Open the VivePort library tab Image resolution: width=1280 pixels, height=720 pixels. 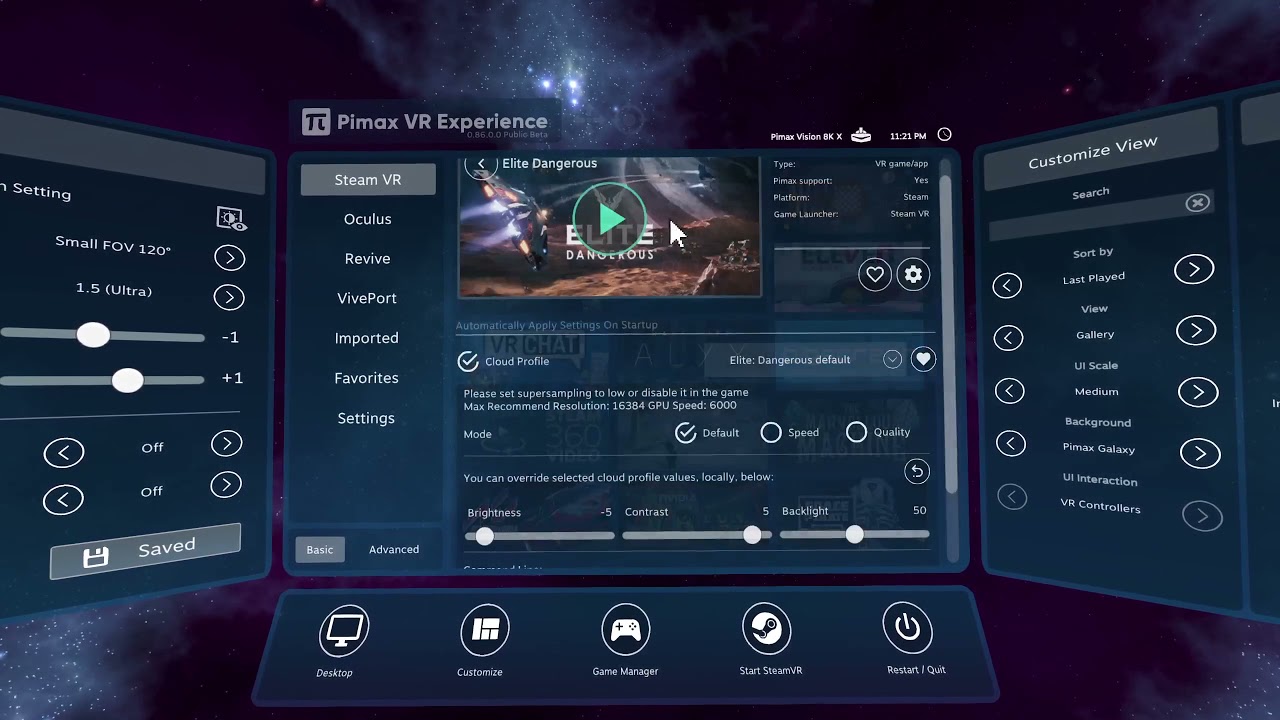367,298
